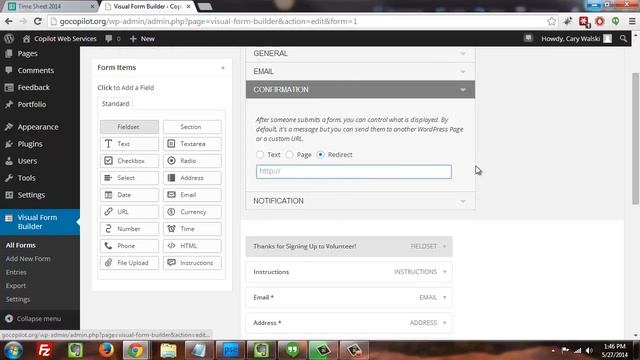Click the Copilot Web Services home icon

pos(27,39)
